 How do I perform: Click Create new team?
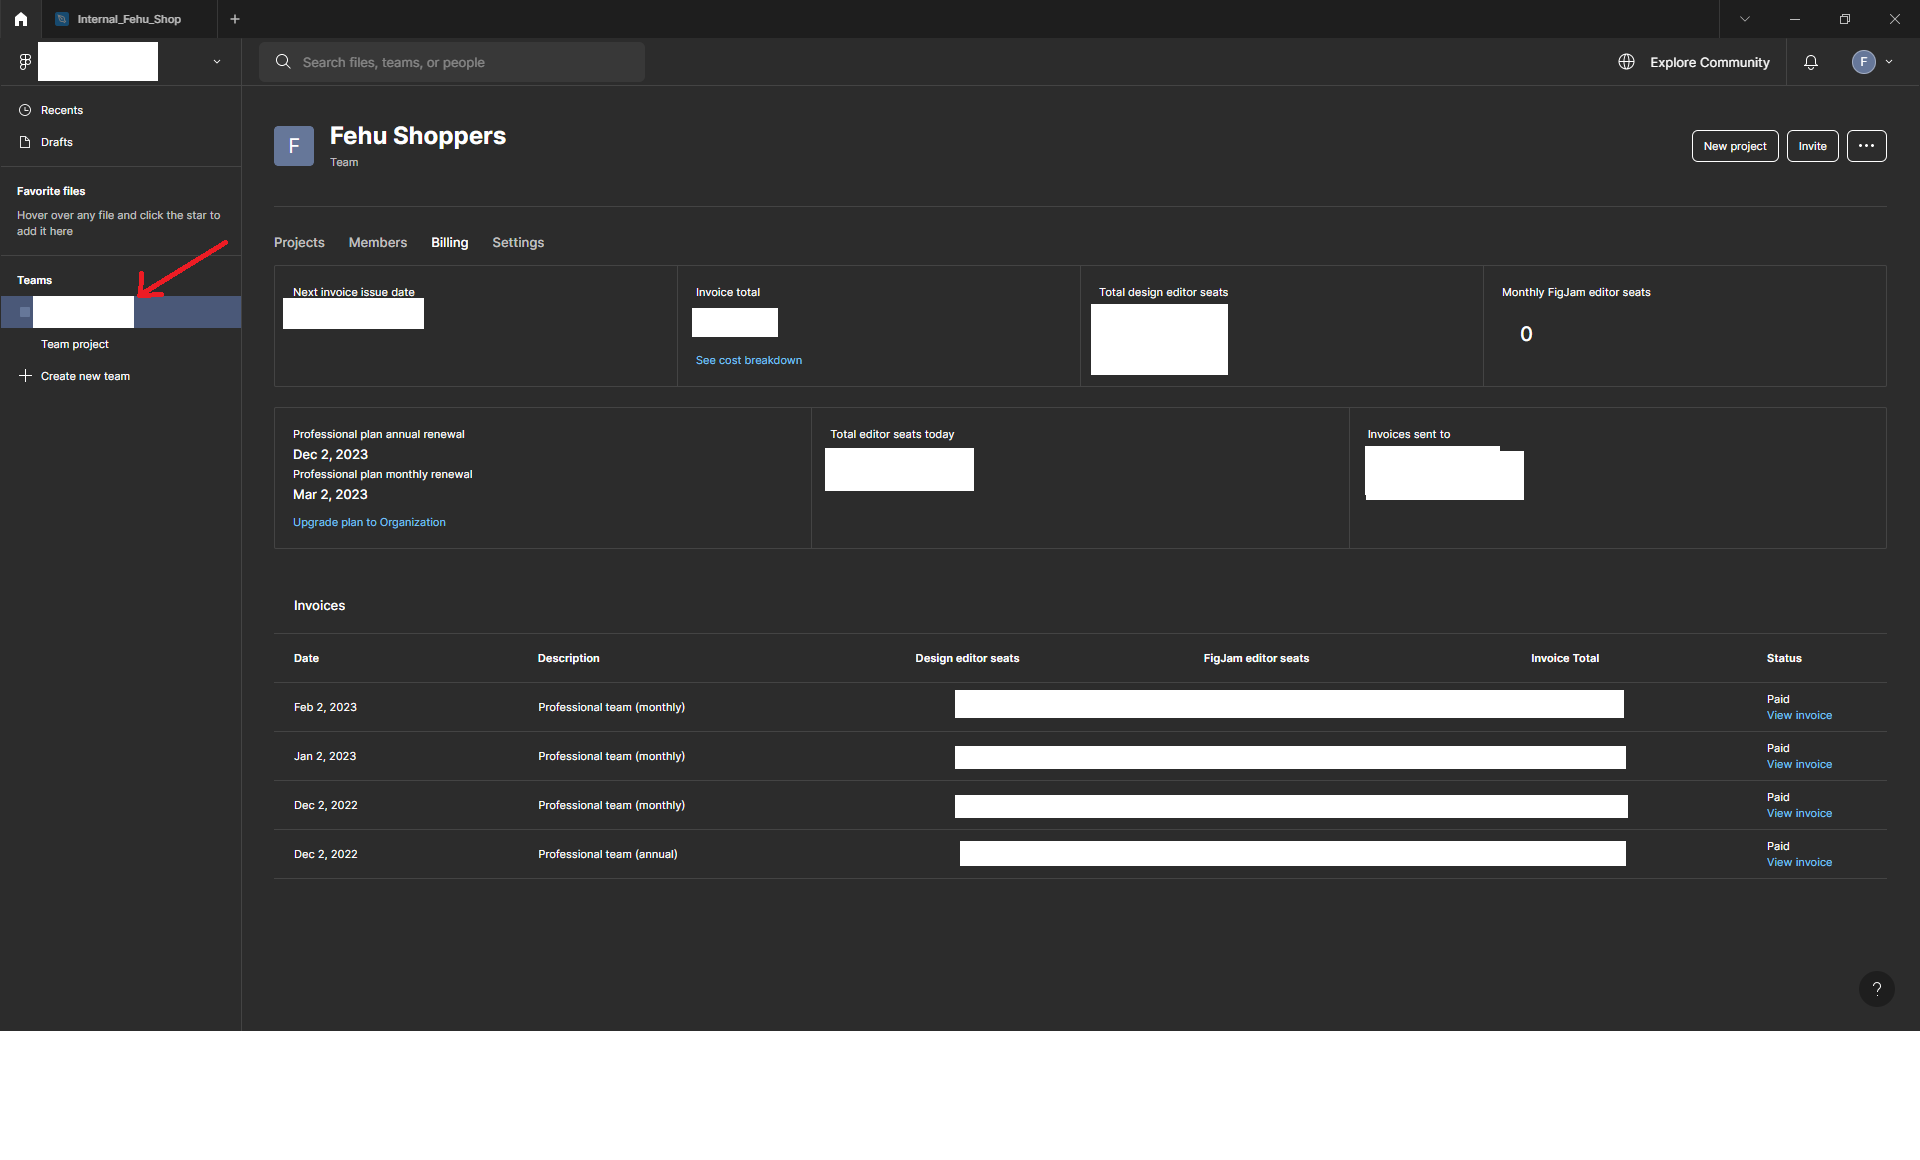coord(85,376)
